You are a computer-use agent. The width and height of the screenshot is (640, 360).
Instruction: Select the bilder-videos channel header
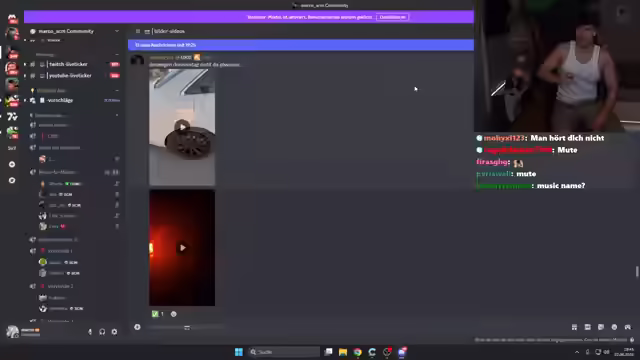coord(169,31)
